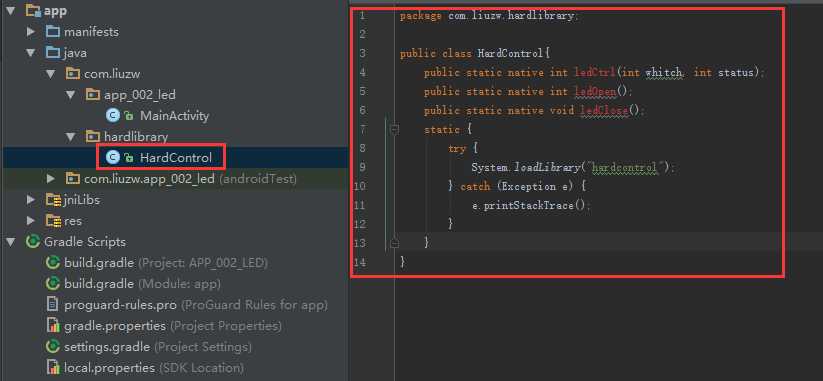Click the loadLibrary call in code
This screenshot has height=381, width=823.
coord(546,167)
